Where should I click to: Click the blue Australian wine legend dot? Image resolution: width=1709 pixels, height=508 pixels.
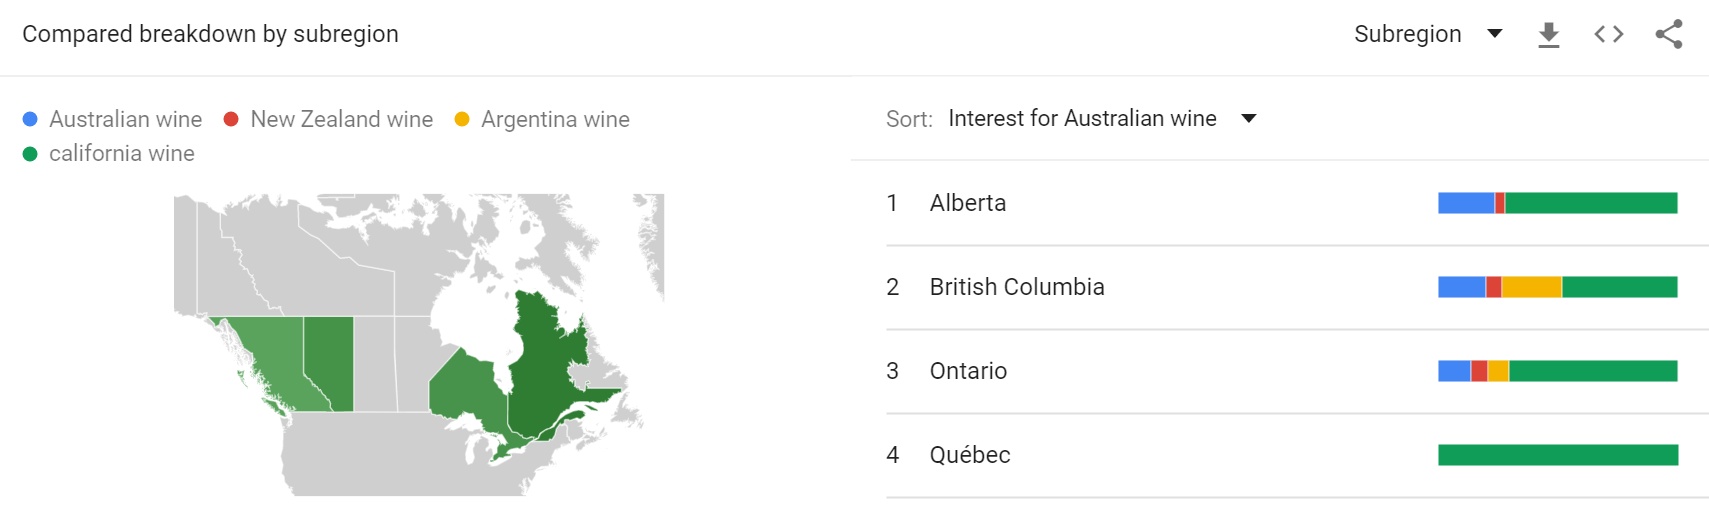[30, 119]
